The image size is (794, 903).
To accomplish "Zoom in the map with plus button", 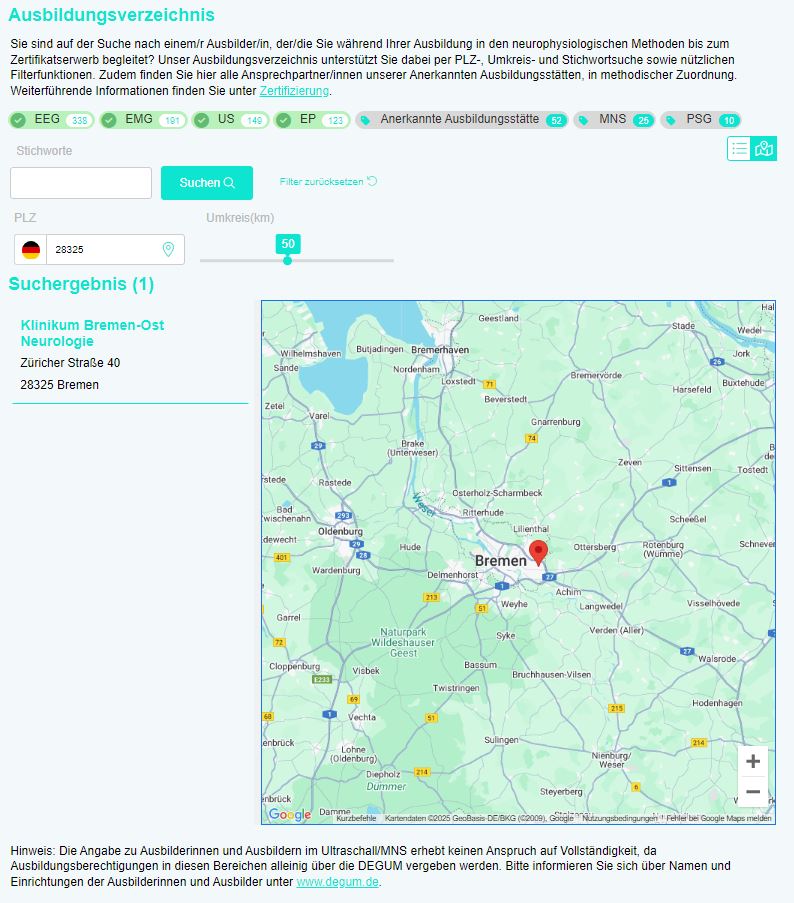I will coord(753,761).
